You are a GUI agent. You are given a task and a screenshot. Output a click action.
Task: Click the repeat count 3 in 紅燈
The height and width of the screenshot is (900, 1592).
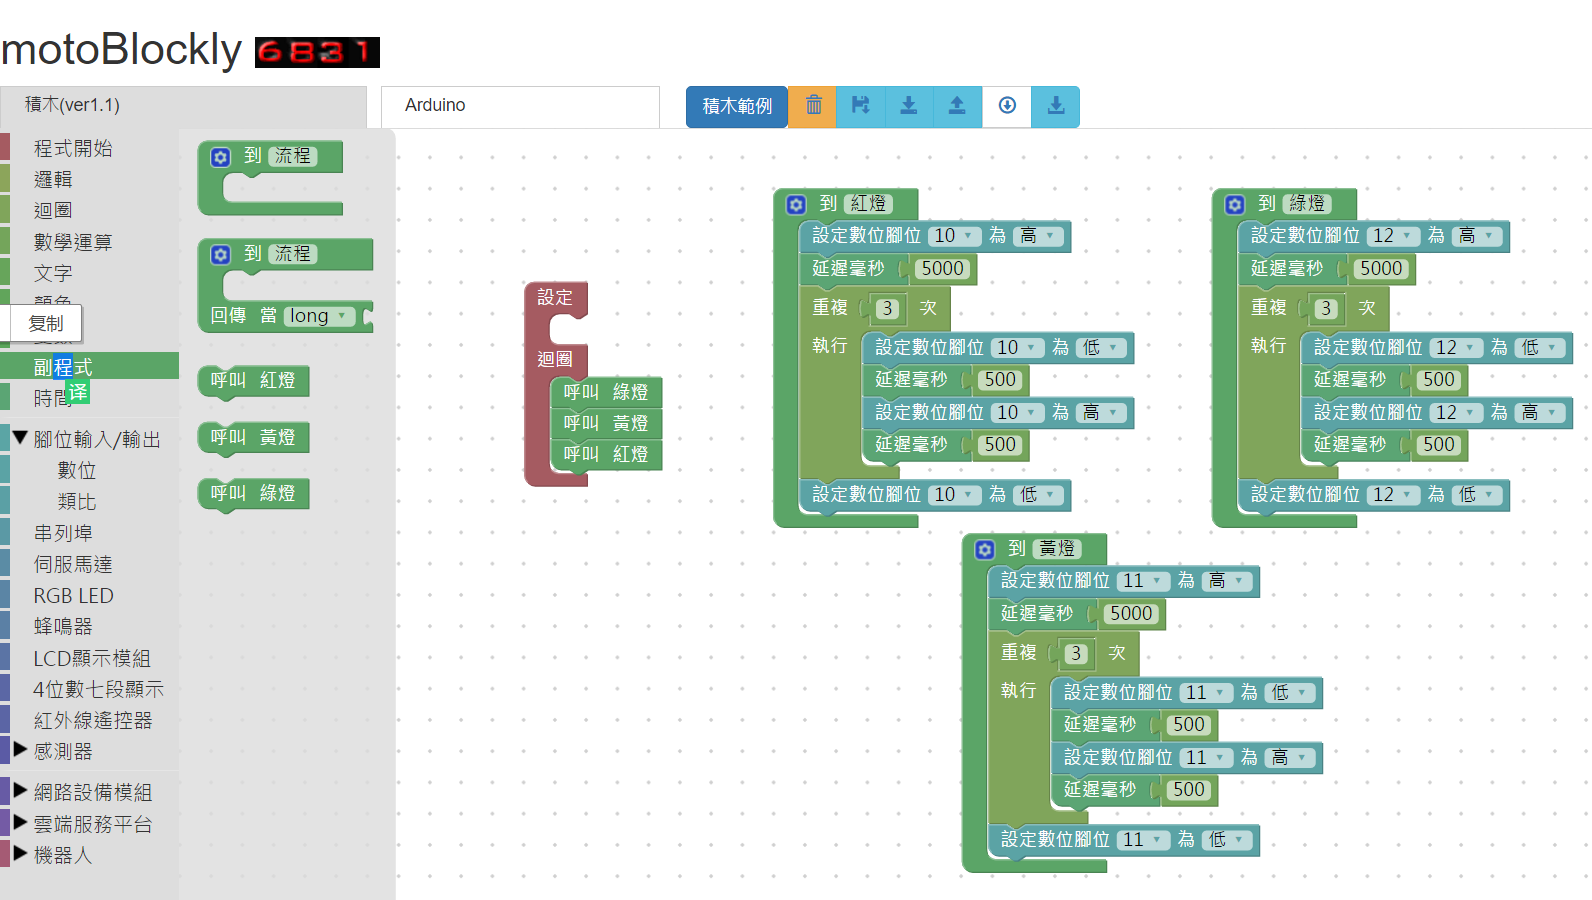coord(887,309)
